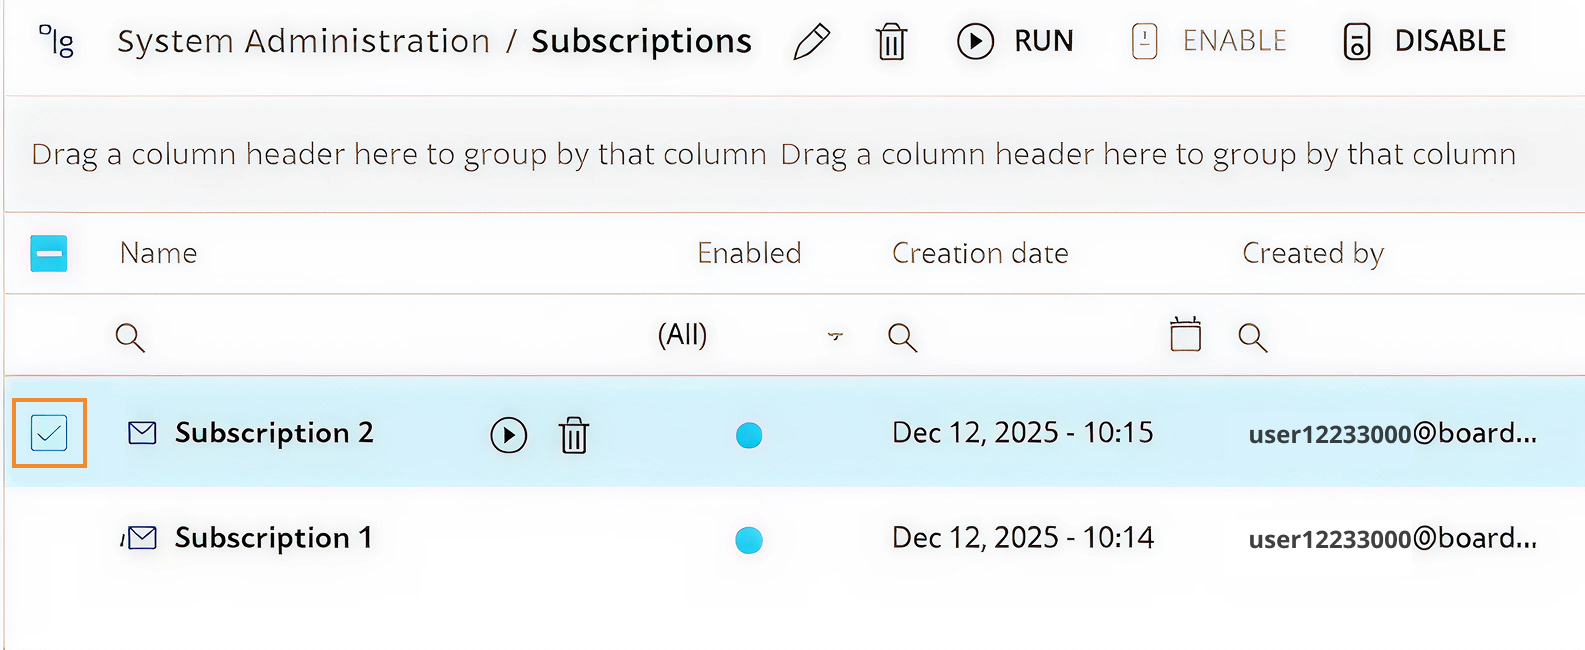Click the Name filter search icon
1585x650 pixels.
130,337
